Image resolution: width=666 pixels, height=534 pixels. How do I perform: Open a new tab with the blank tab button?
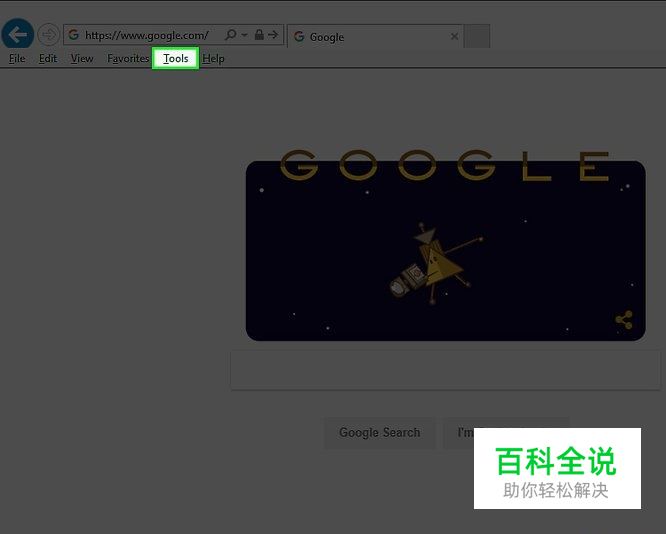tap(477, 36)
